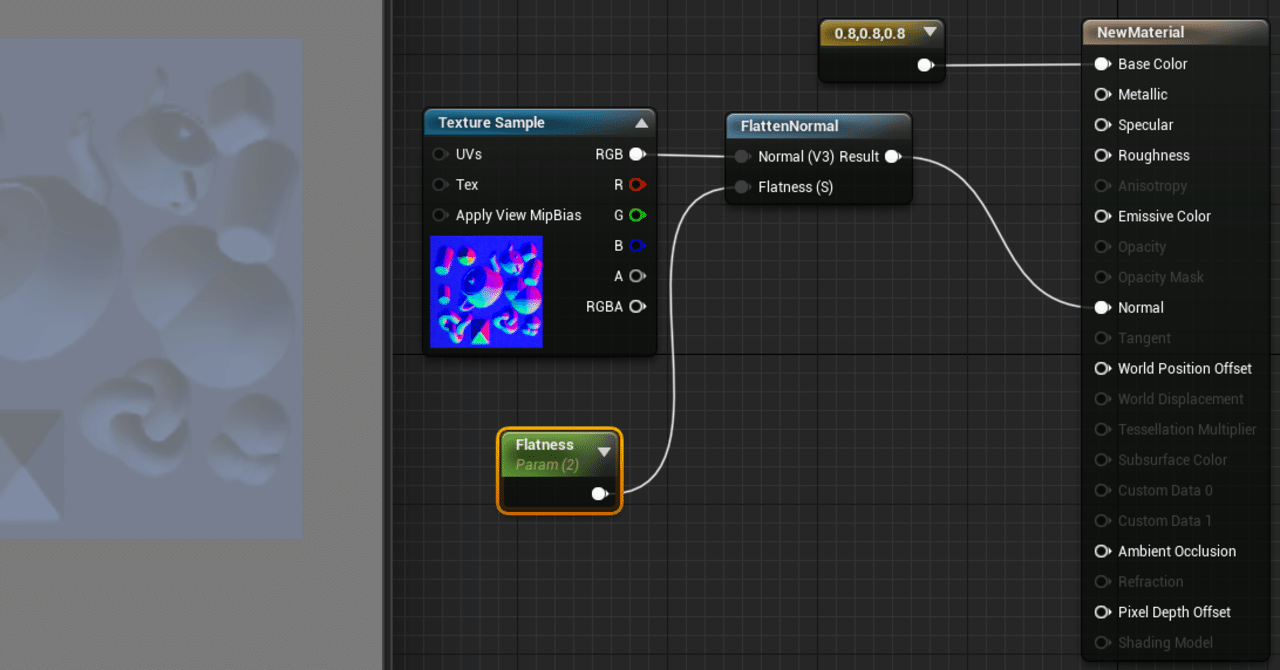Screen dimensions: 1280x670
Task: Click the RGB output pin on Texture Sample
Action: [637, 154]
